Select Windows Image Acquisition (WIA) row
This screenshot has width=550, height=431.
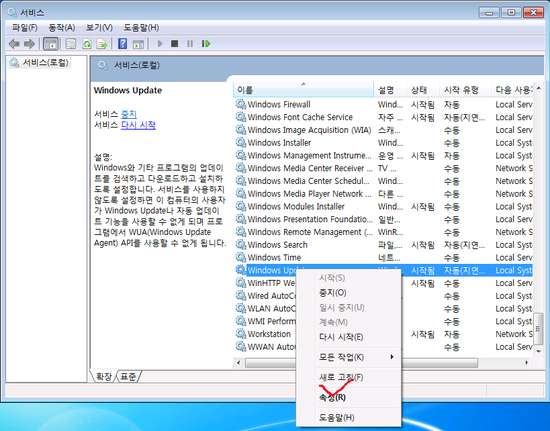383,130
